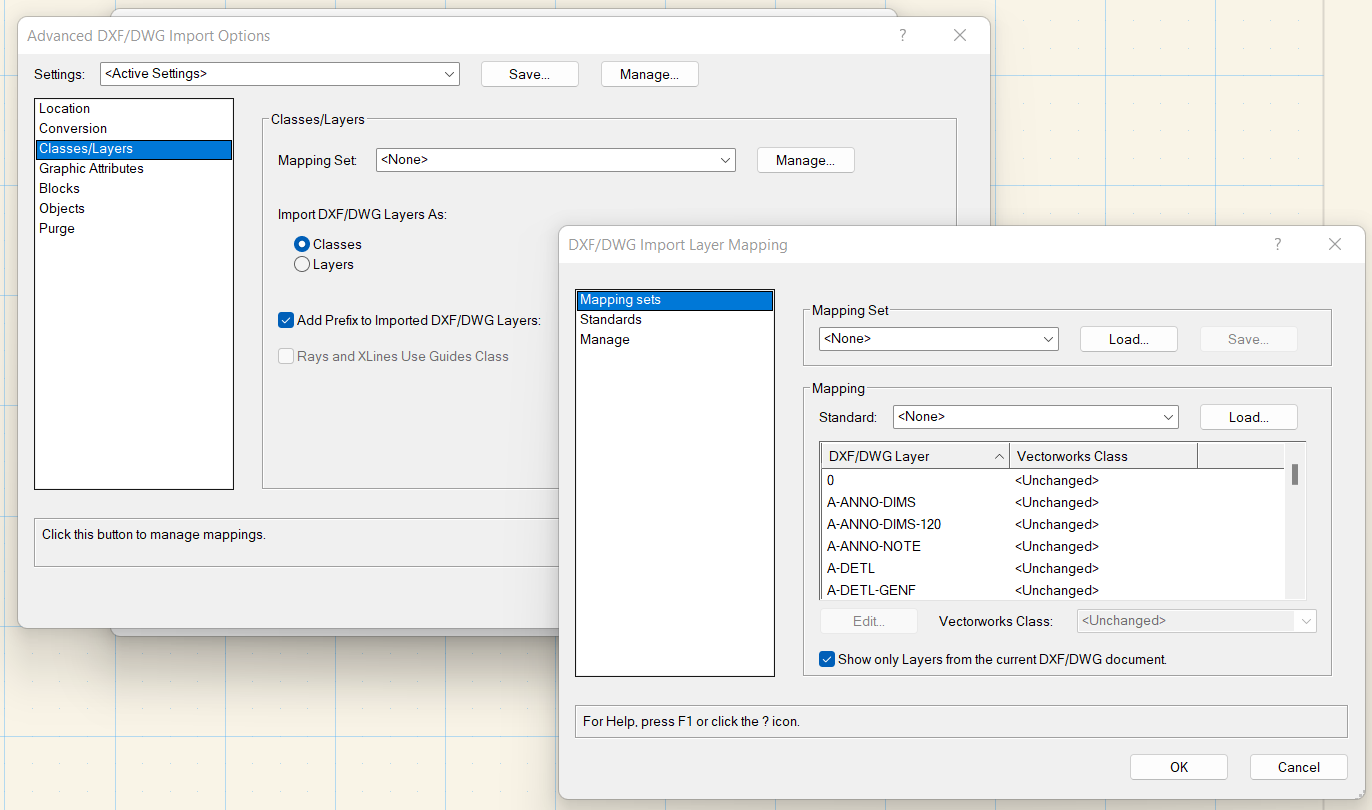The height and width of the screenshot is (810, 1372).
Task: Uncheck Show only Layers from current document
Action: 827,659
